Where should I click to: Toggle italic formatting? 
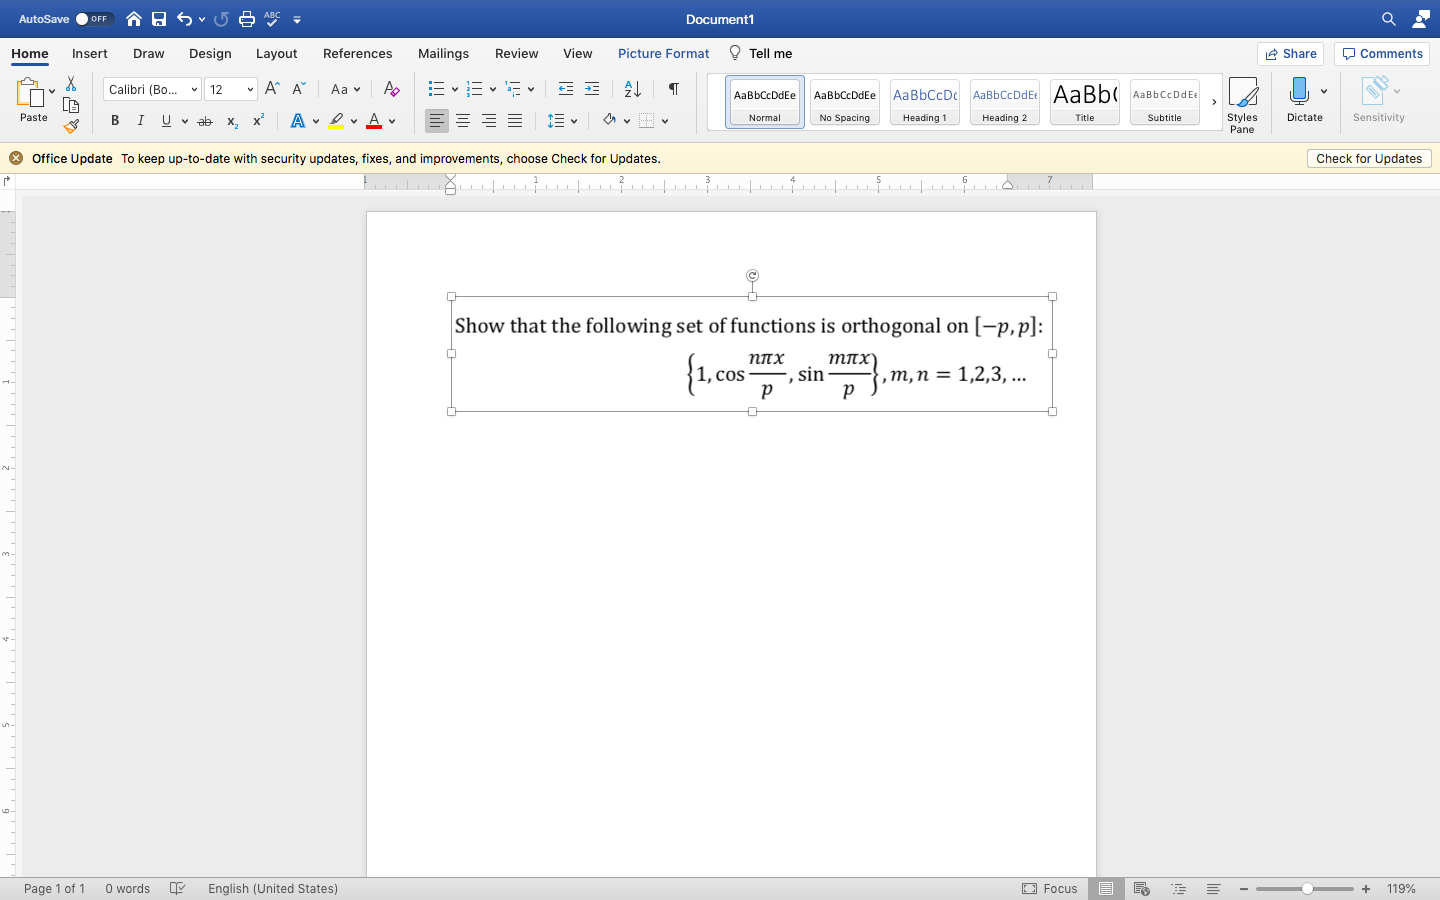click(141, 120)
